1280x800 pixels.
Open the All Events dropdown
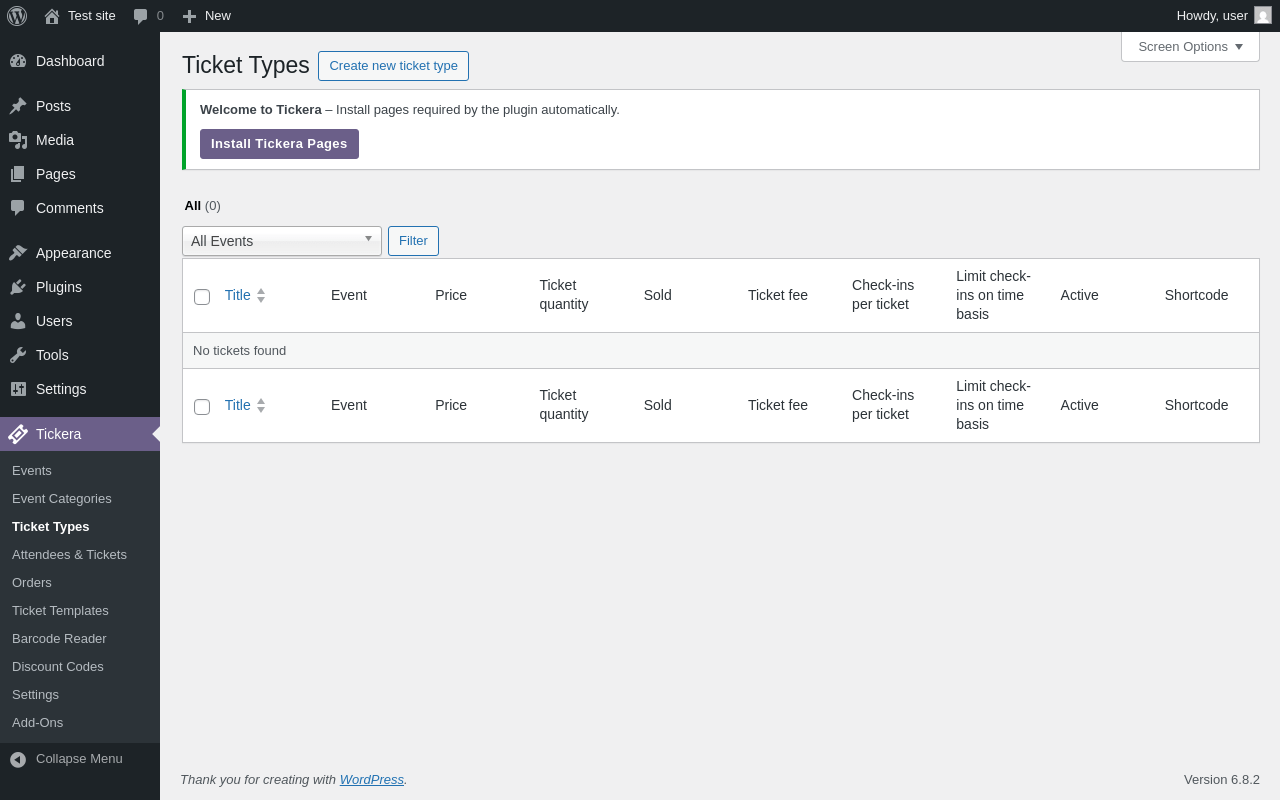coord(281,241)
